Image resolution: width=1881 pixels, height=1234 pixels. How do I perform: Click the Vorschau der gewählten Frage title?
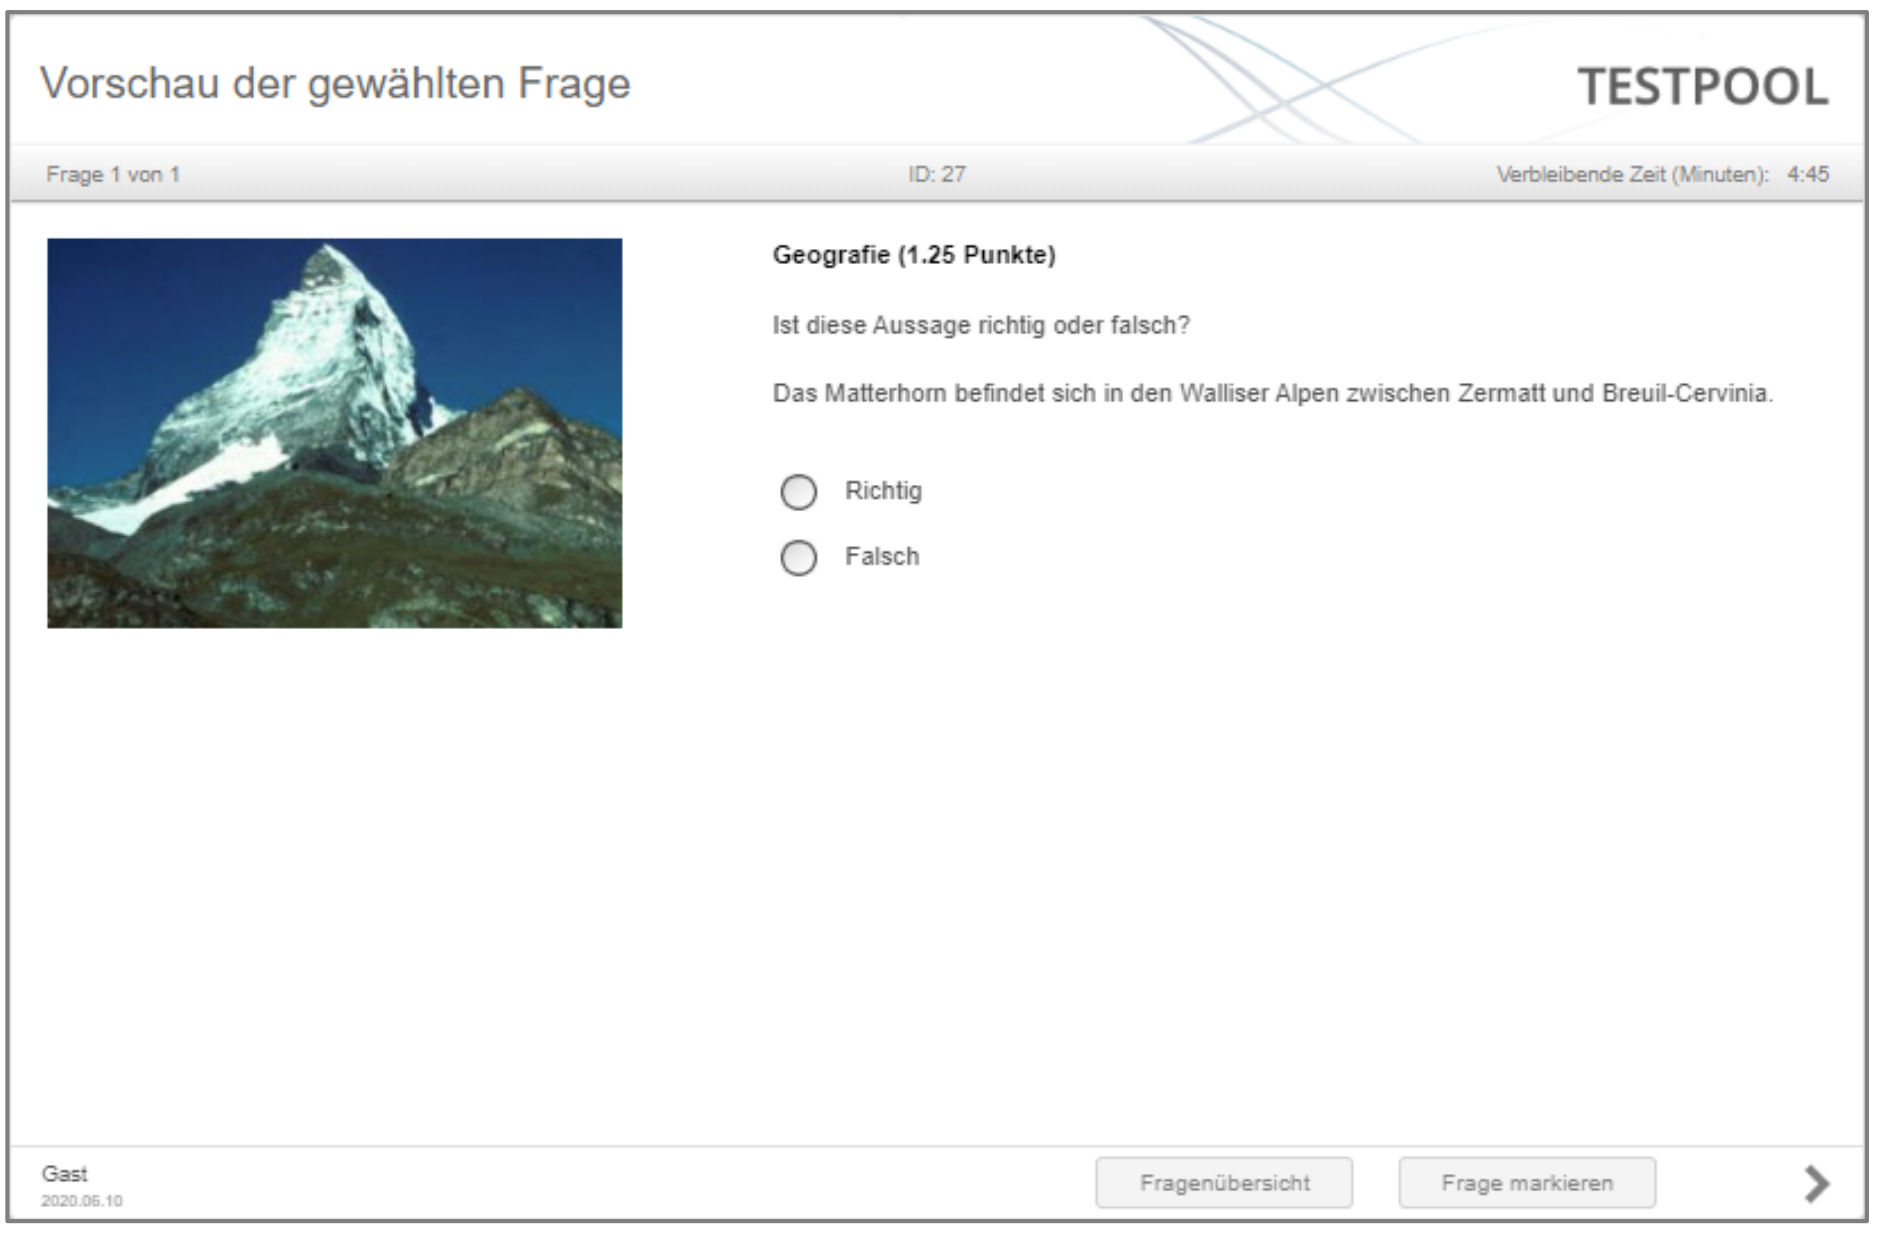tap(335, 83)
